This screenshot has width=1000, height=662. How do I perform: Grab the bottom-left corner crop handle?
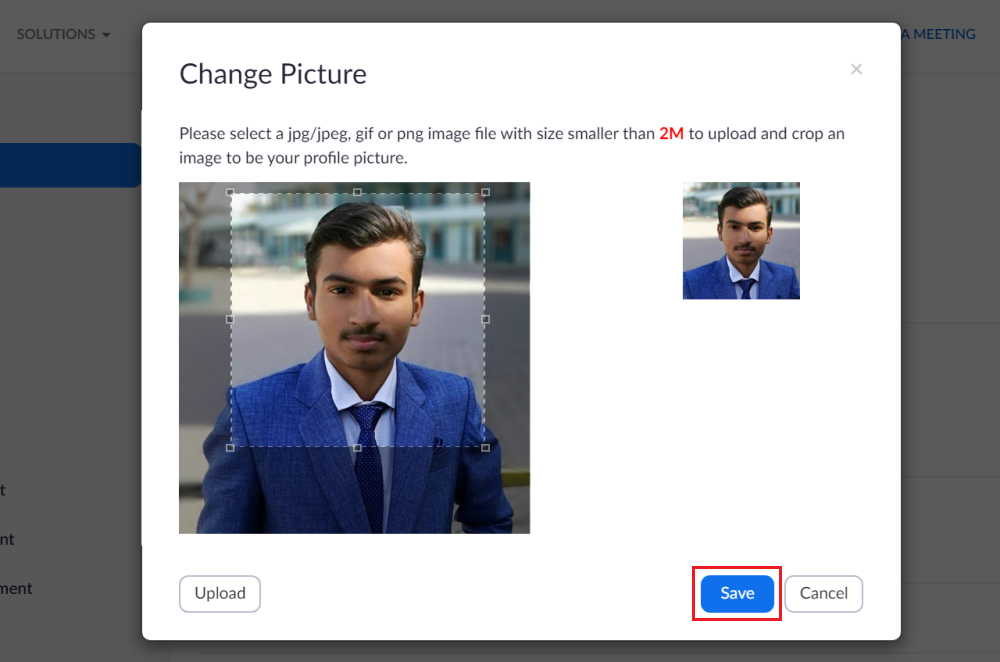coord(231,447)
